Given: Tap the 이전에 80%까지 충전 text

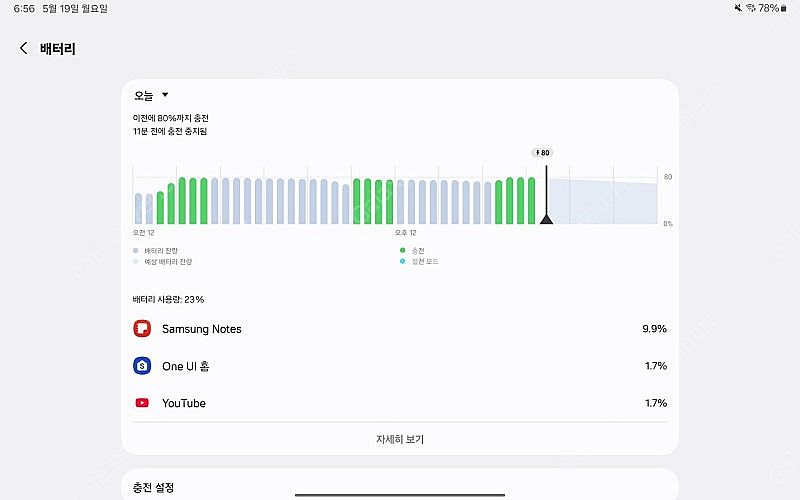Looking at the screenshot, I should 171,118.
